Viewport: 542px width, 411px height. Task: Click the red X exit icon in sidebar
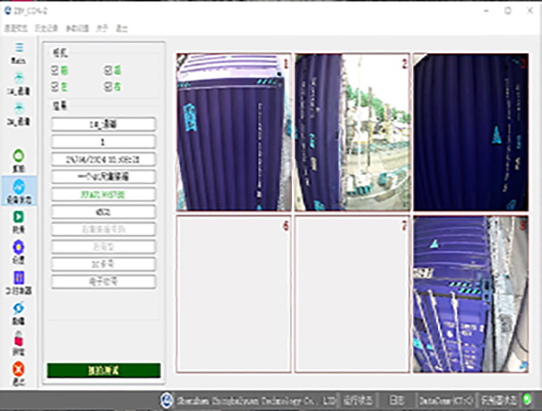(19, 369)
